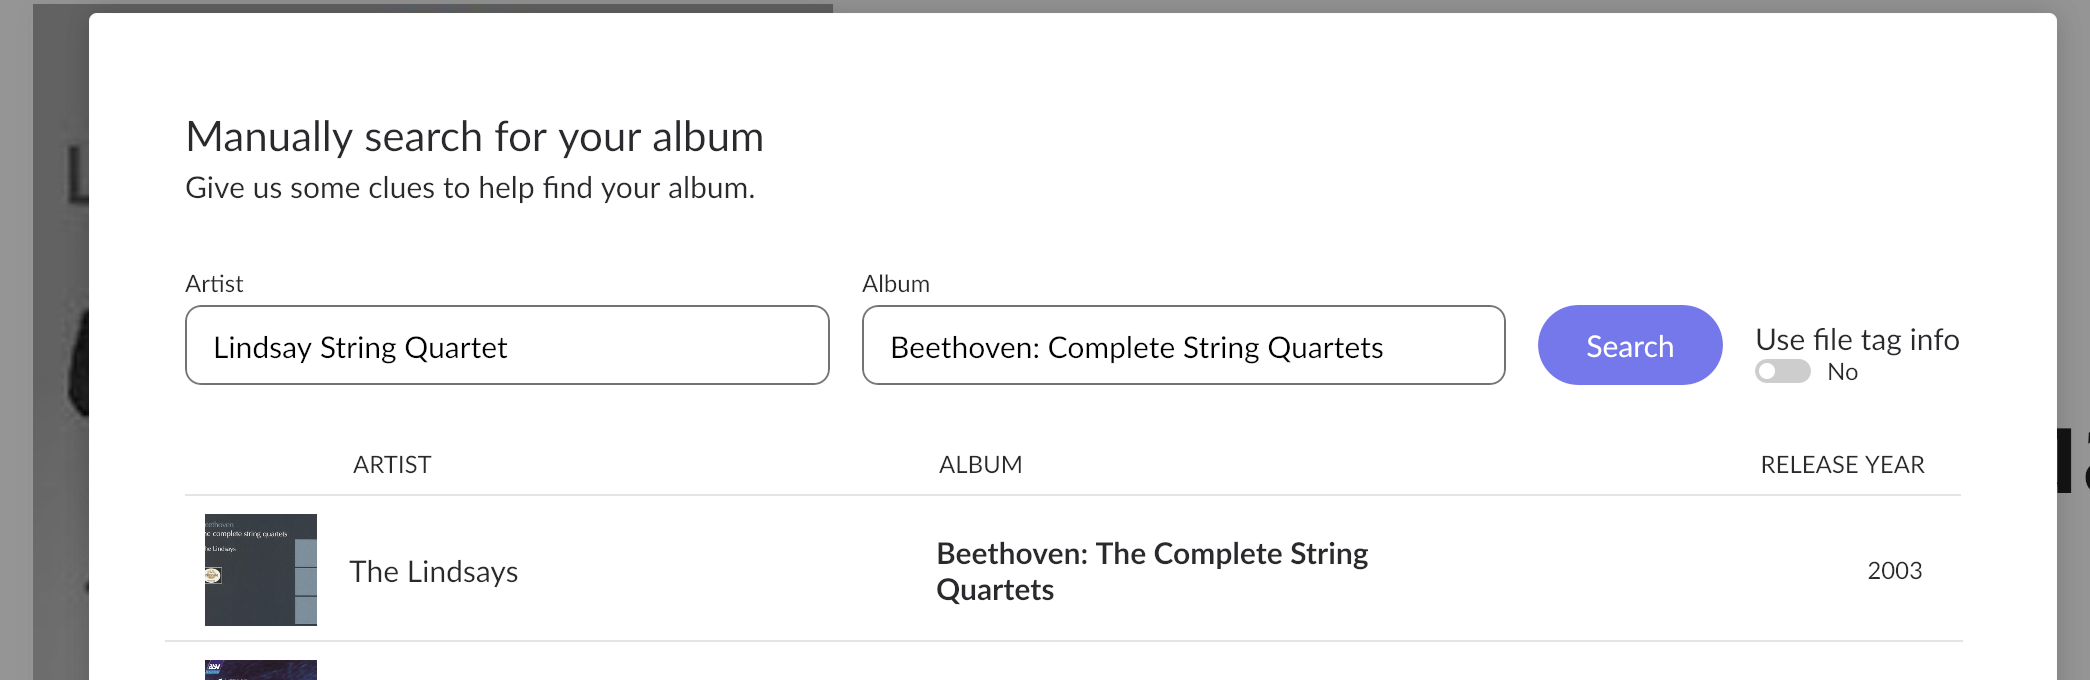Click the ALBUM column header
Image resolution: width=2090 pixels, height=680 pixels.
(x=980, y=465)
